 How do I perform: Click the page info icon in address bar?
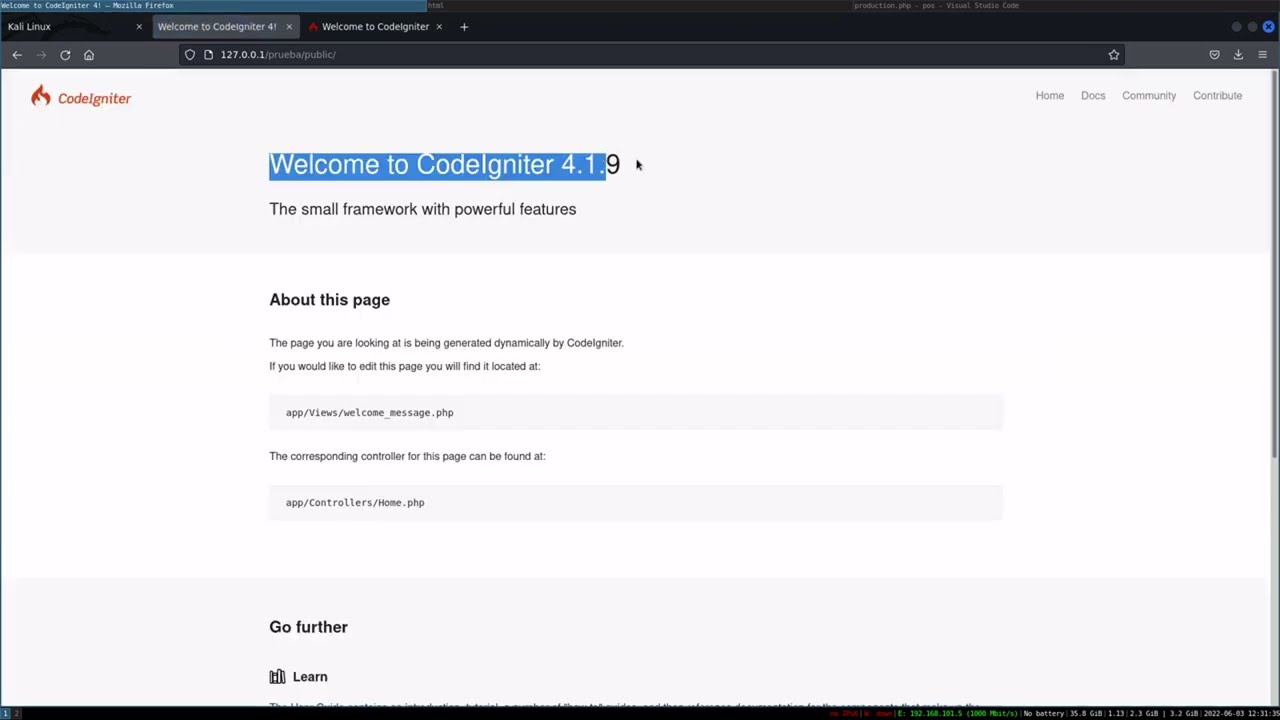[208, 55]
